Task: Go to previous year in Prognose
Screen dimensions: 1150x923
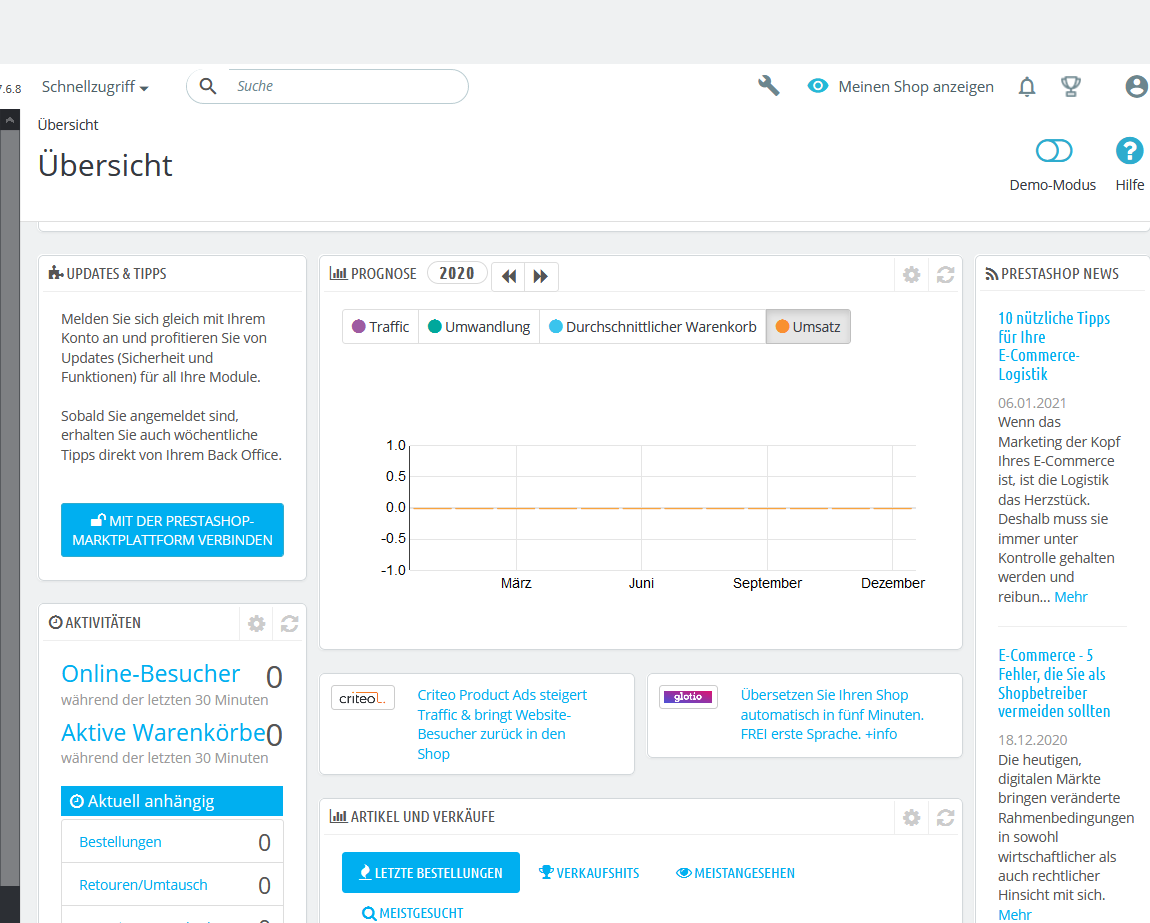Action: (x=508, y=277)
